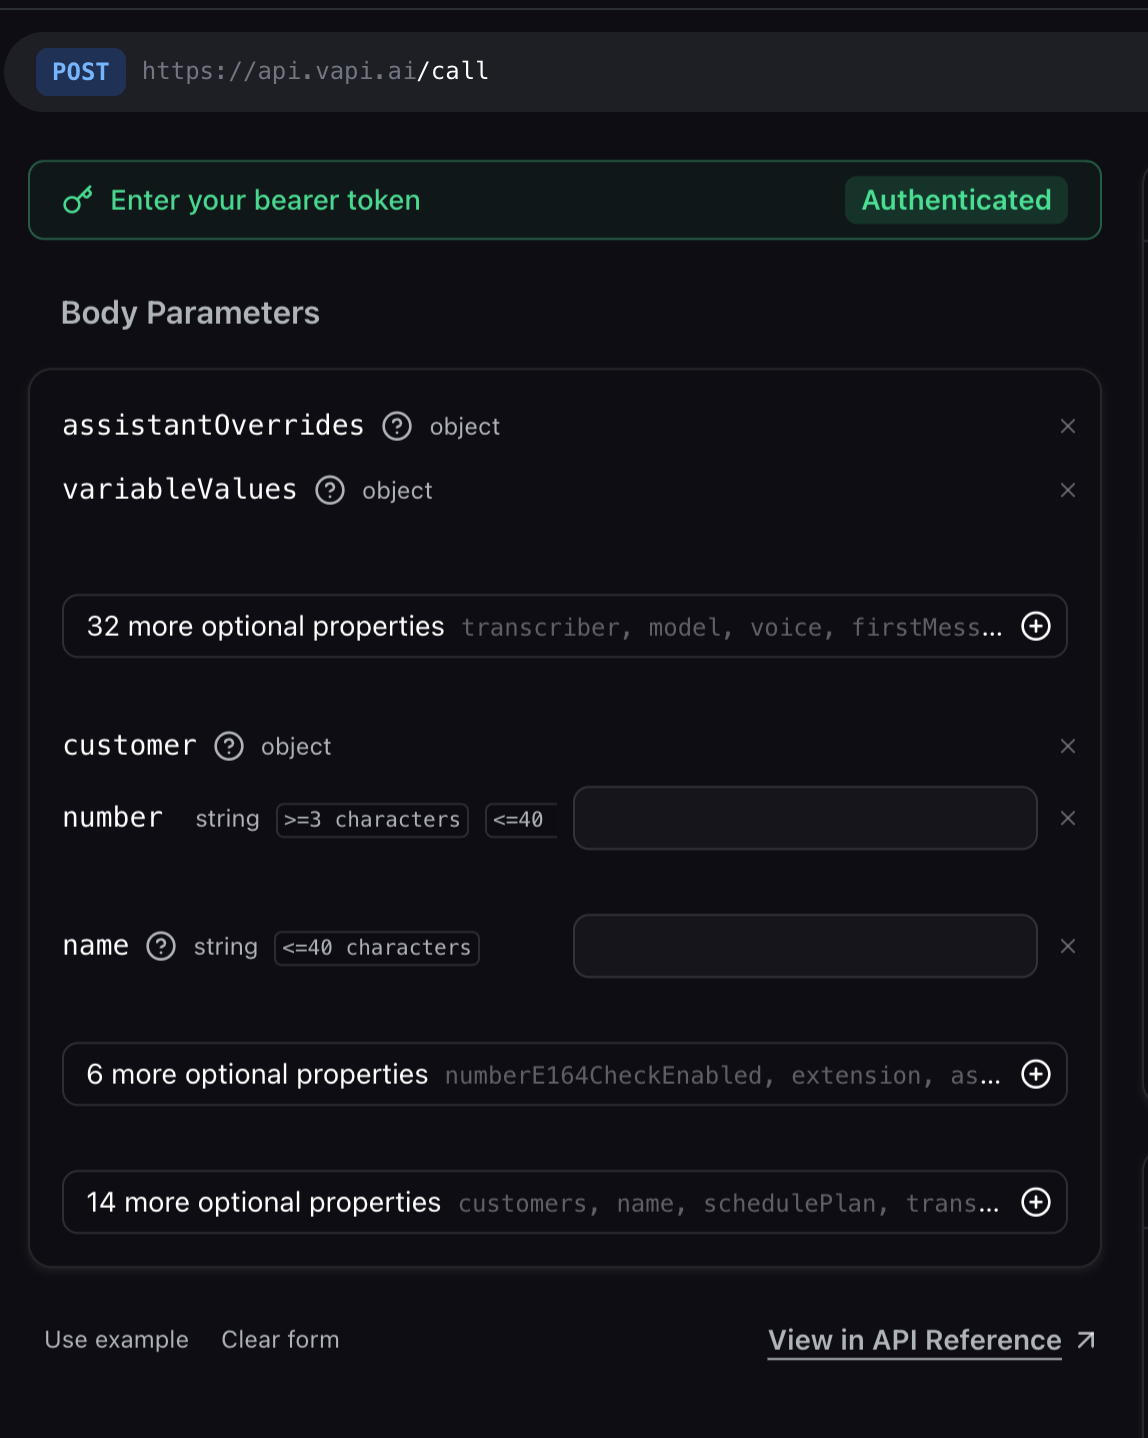Remove the name string field
The height and width of the screenshot is (1438, 1148).
pos(1068,946)
